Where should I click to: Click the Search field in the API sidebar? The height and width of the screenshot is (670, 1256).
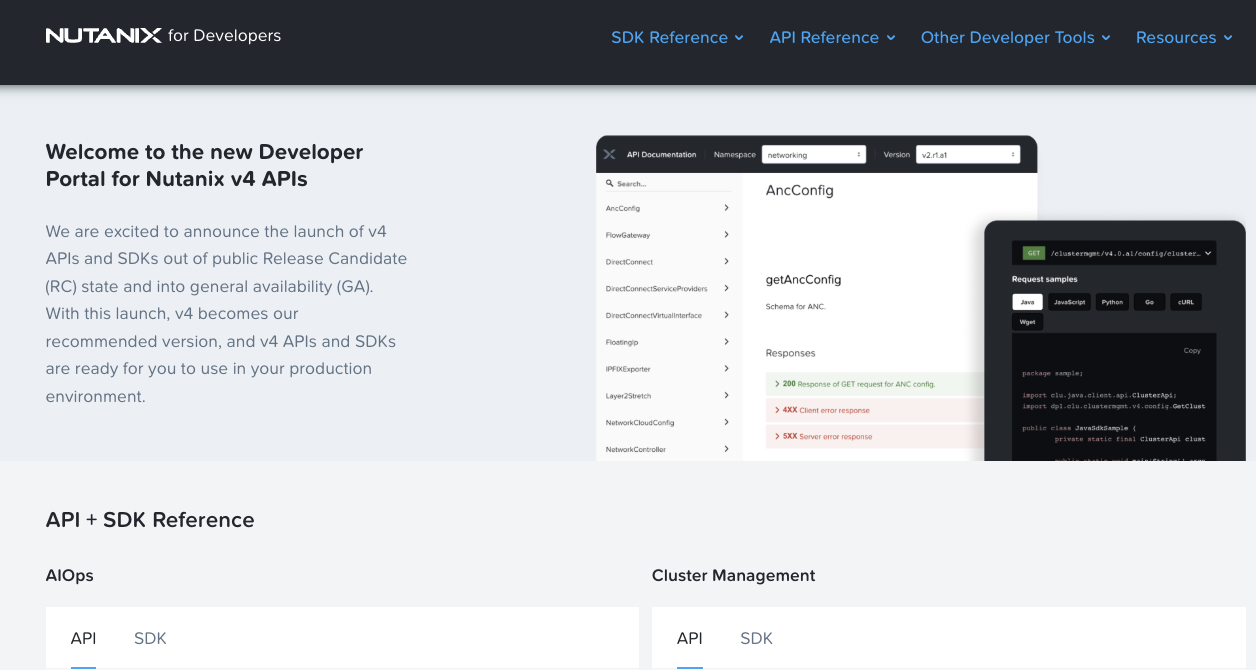pos(660,183)
